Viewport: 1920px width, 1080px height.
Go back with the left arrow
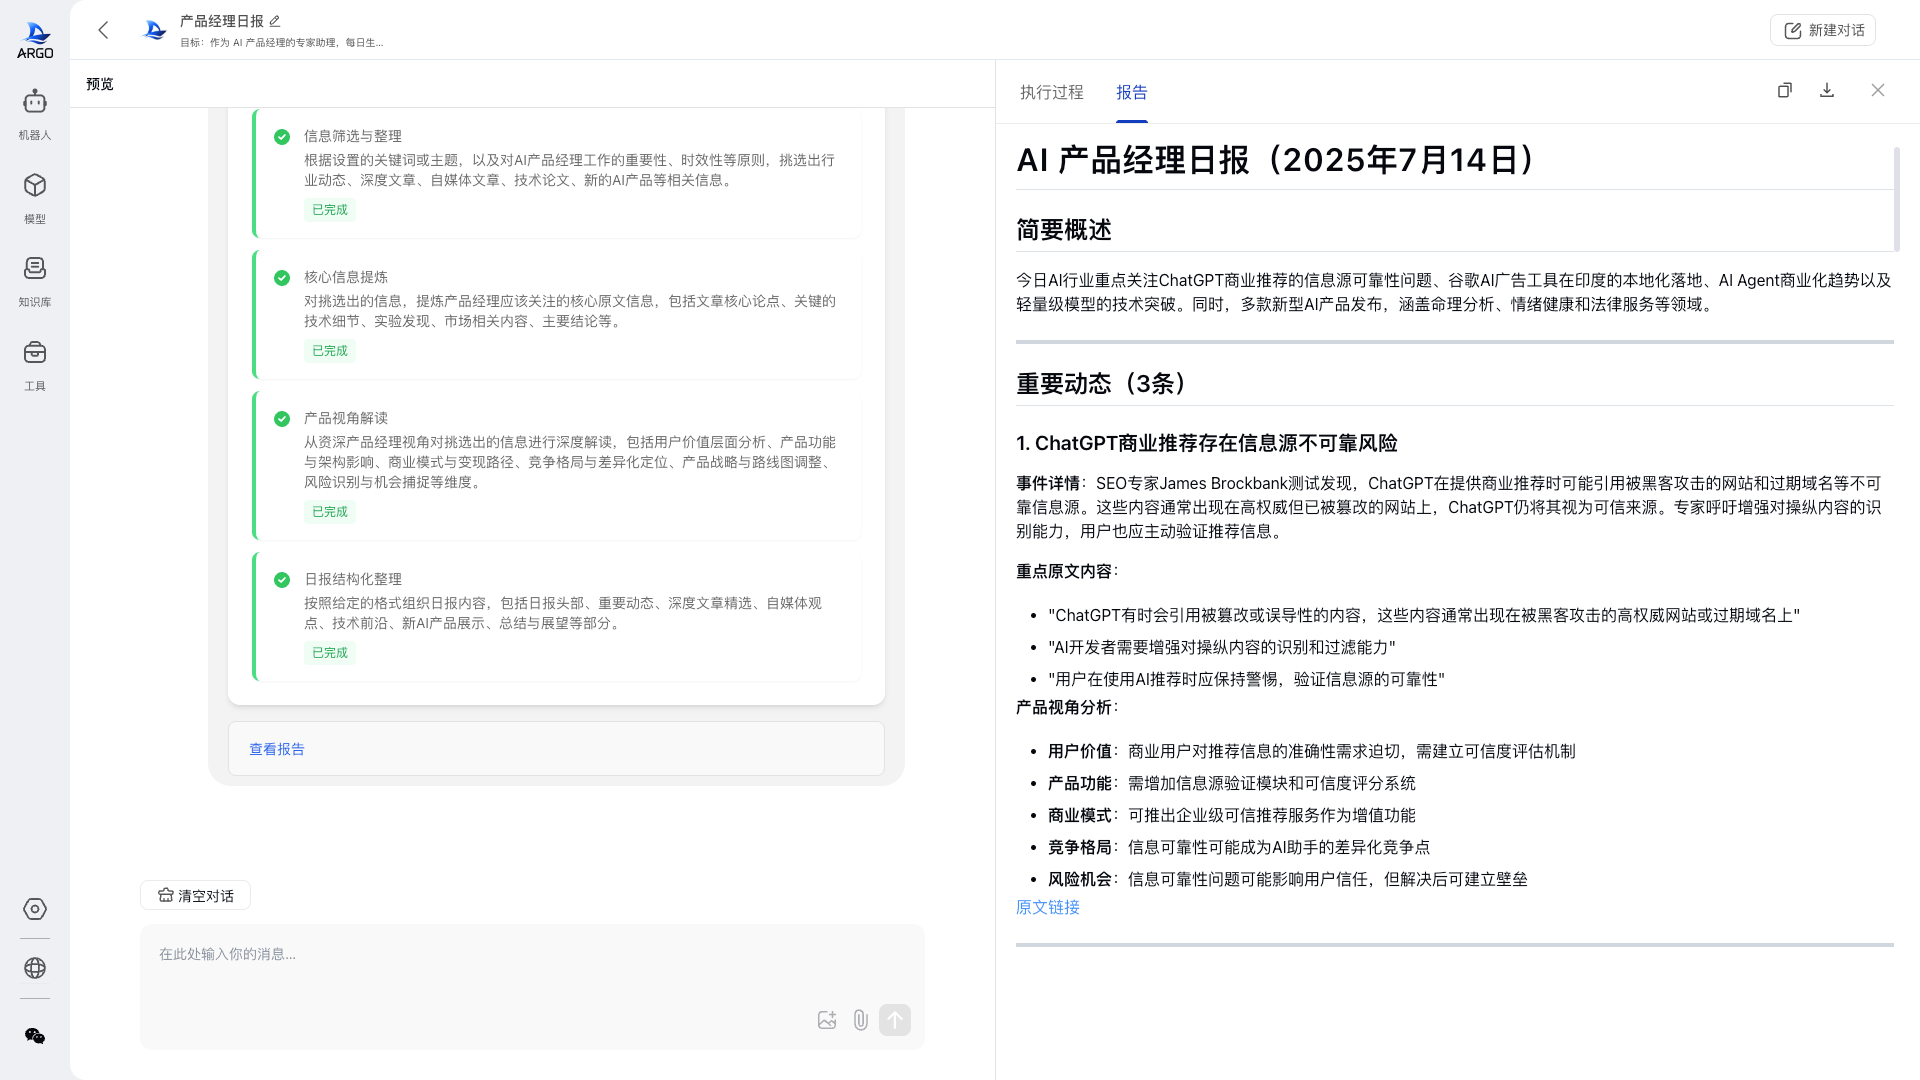103,30
